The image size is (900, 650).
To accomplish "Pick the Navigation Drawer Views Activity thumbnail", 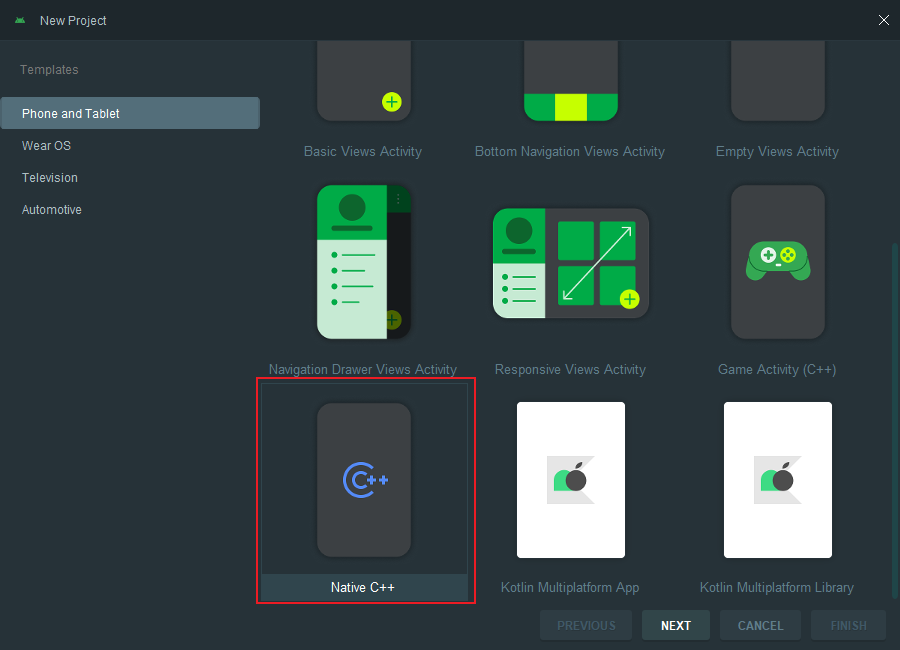I will 364,262.
